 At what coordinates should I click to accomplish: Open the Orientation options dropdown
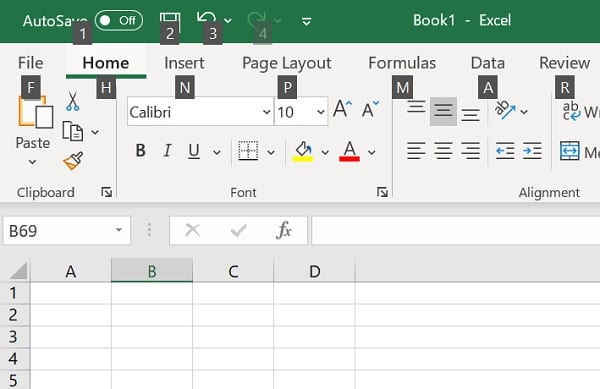tap(524, 112)
